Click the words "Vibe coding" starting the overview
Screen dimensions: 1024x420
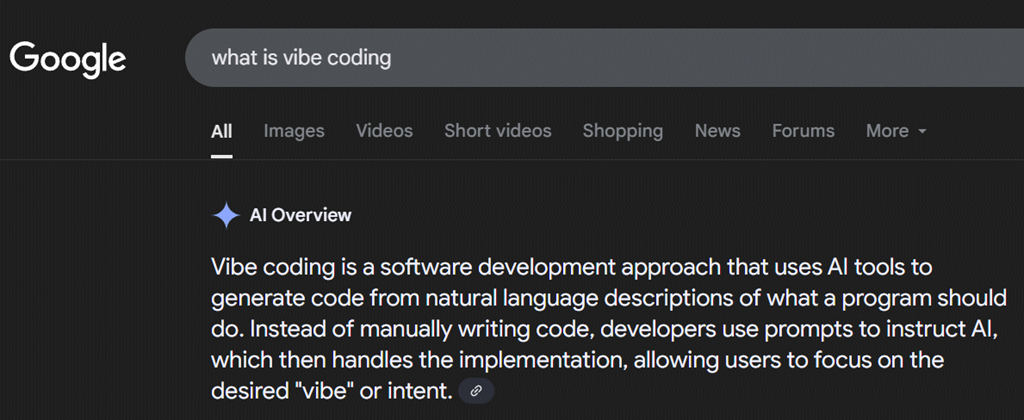point(264,268)
